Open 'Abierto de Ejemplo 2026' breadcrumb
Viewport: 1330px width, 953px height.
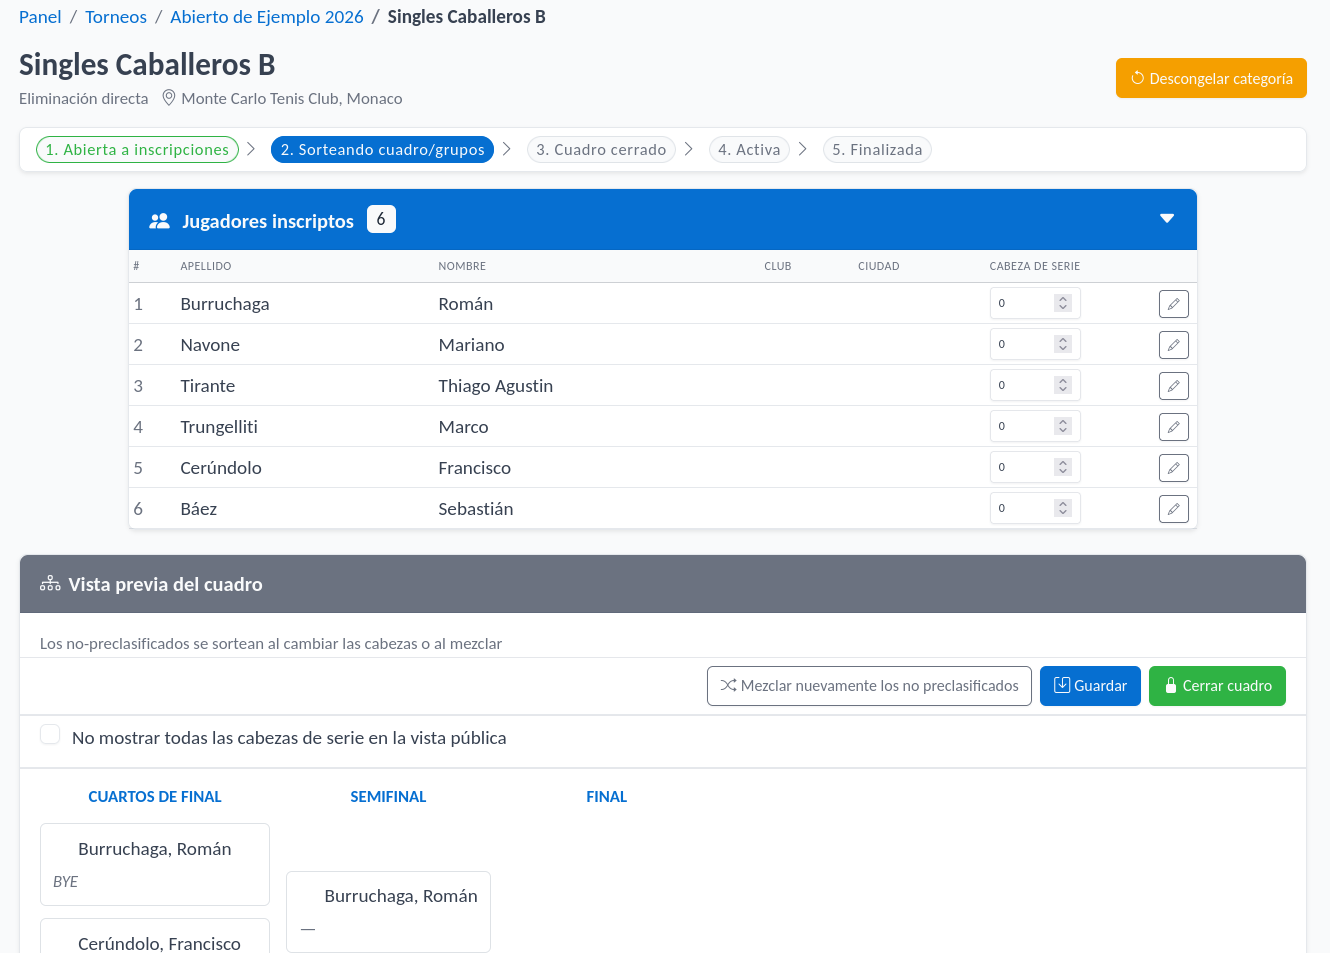pyautogui.click(x=267, y=17)
